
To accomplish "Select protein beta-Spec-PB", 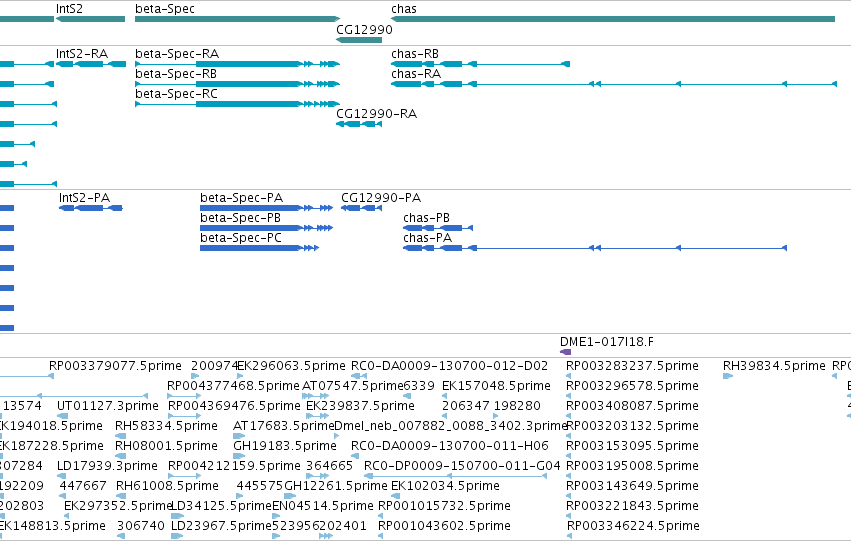I will [266, 228].
